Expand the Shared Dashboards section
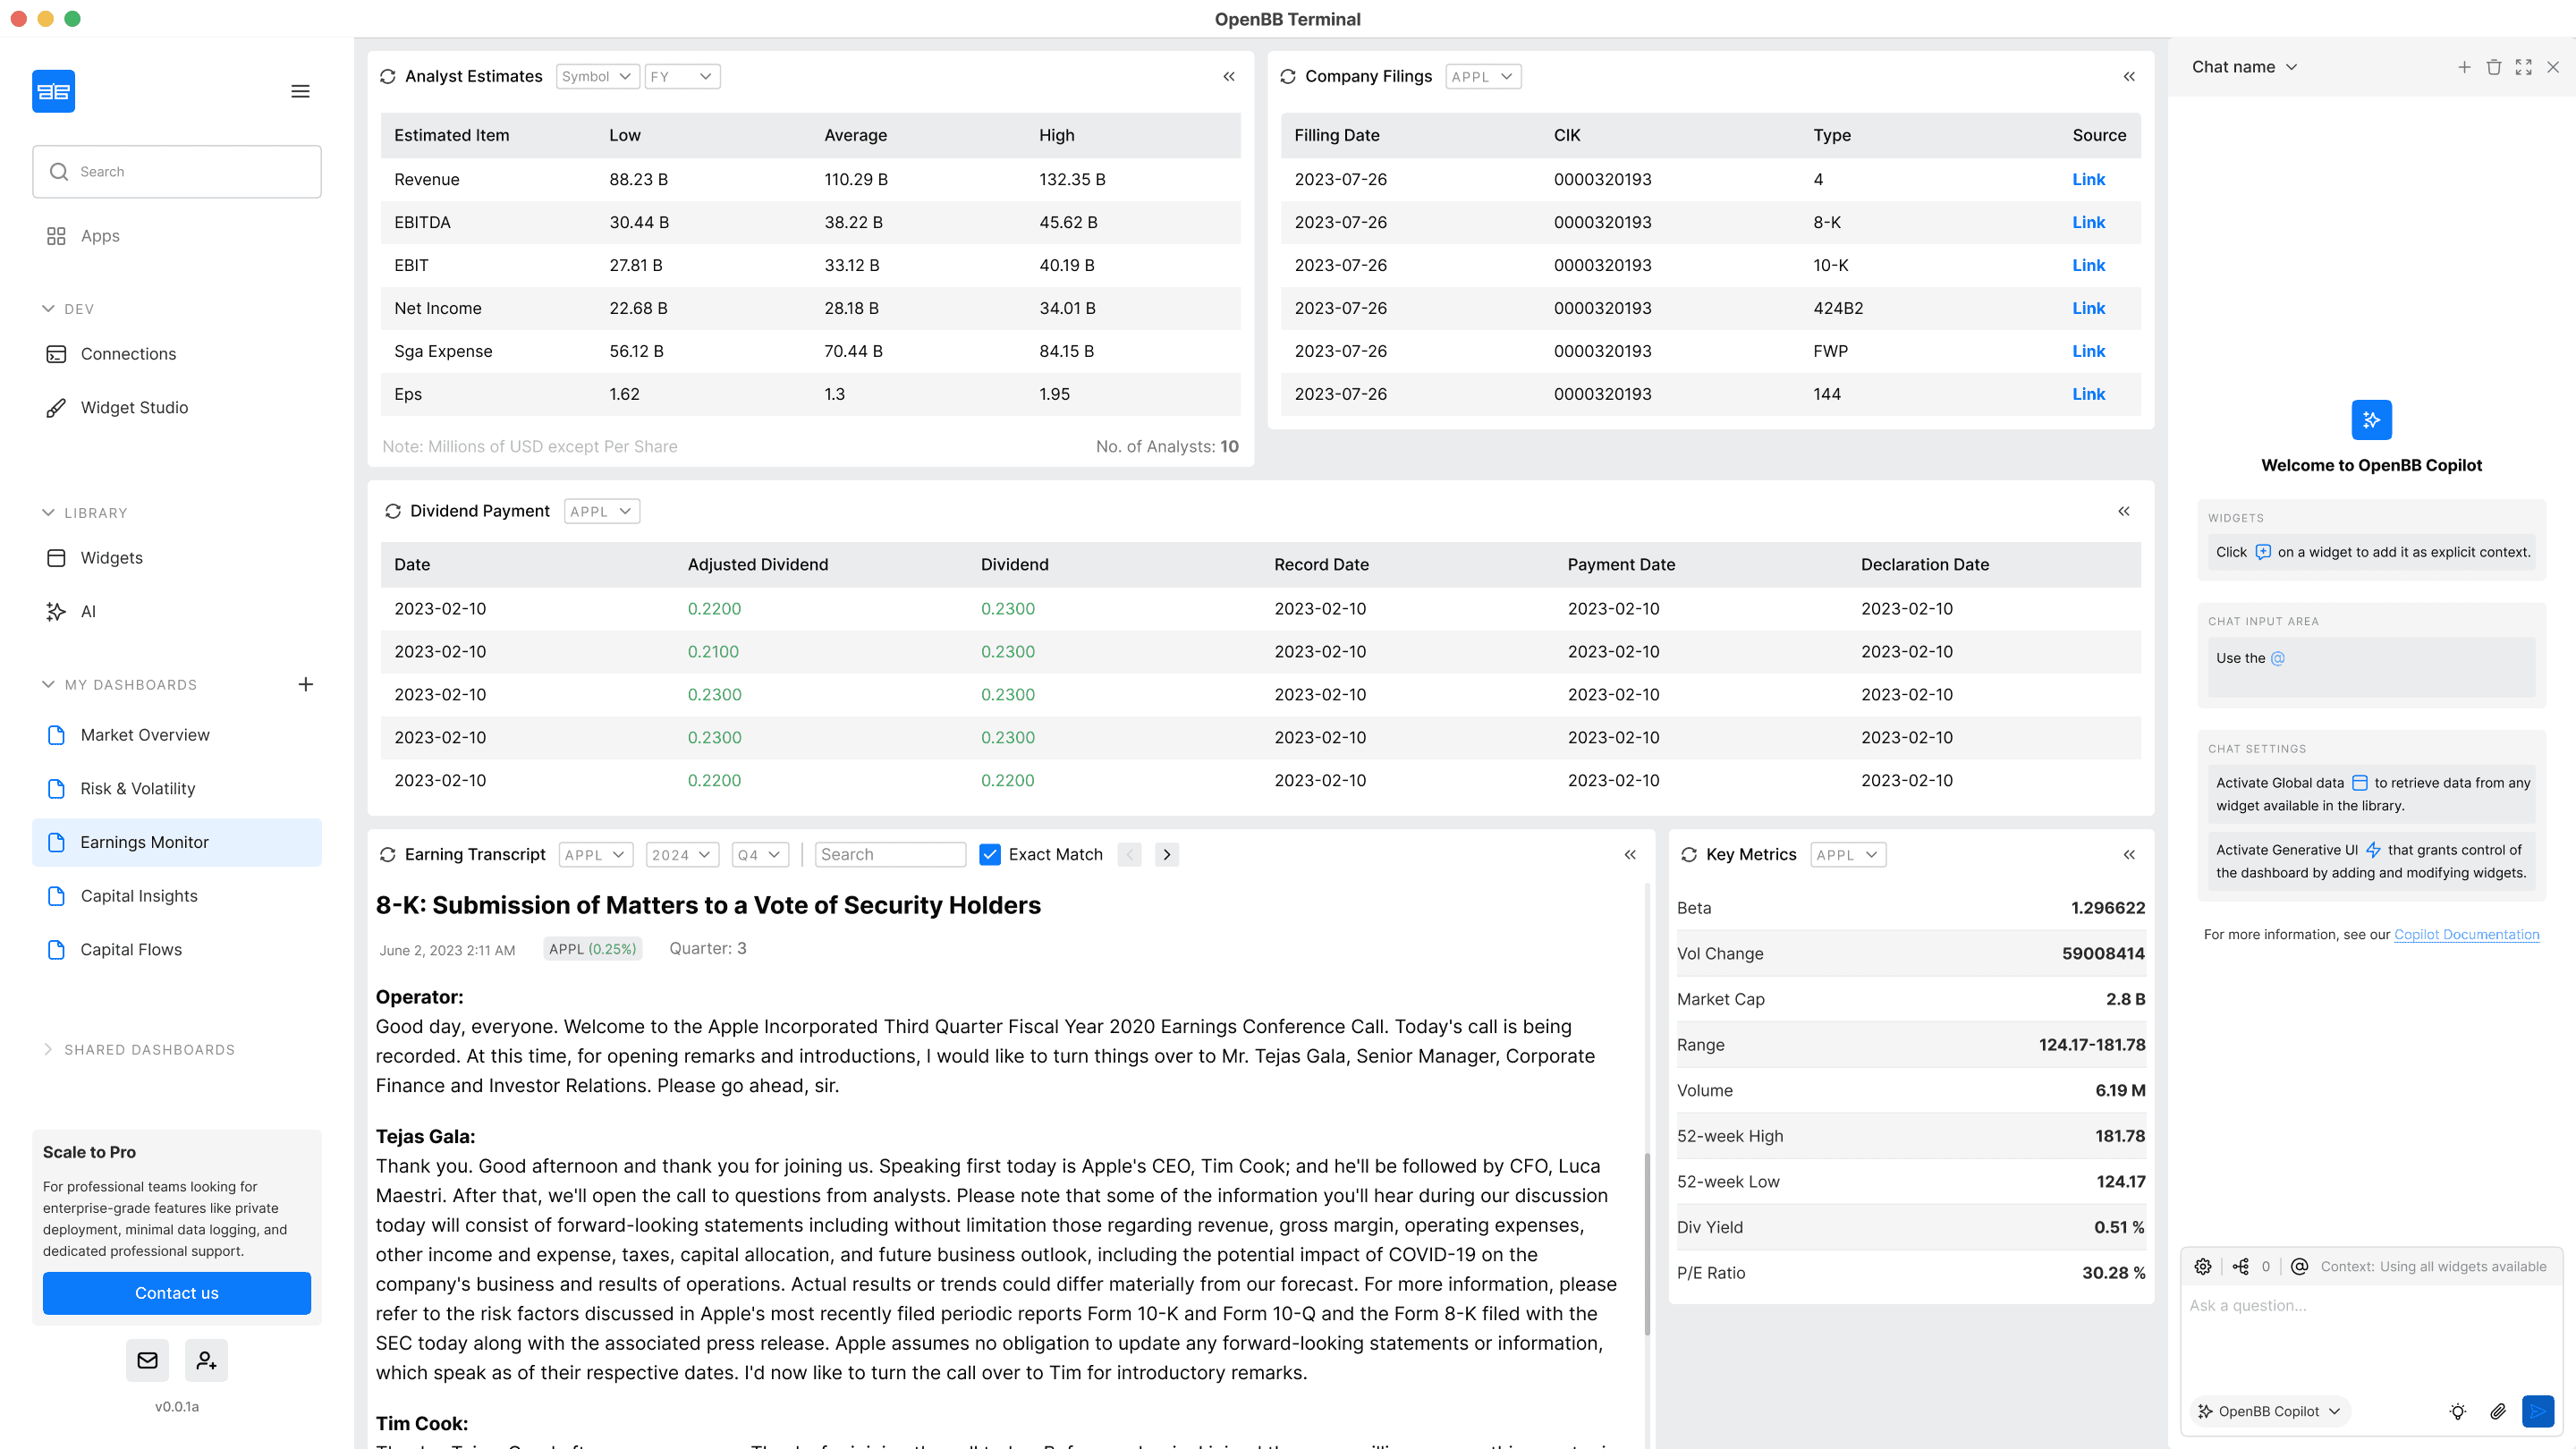The image size is (2576, 1449). tap(48, 1049)
